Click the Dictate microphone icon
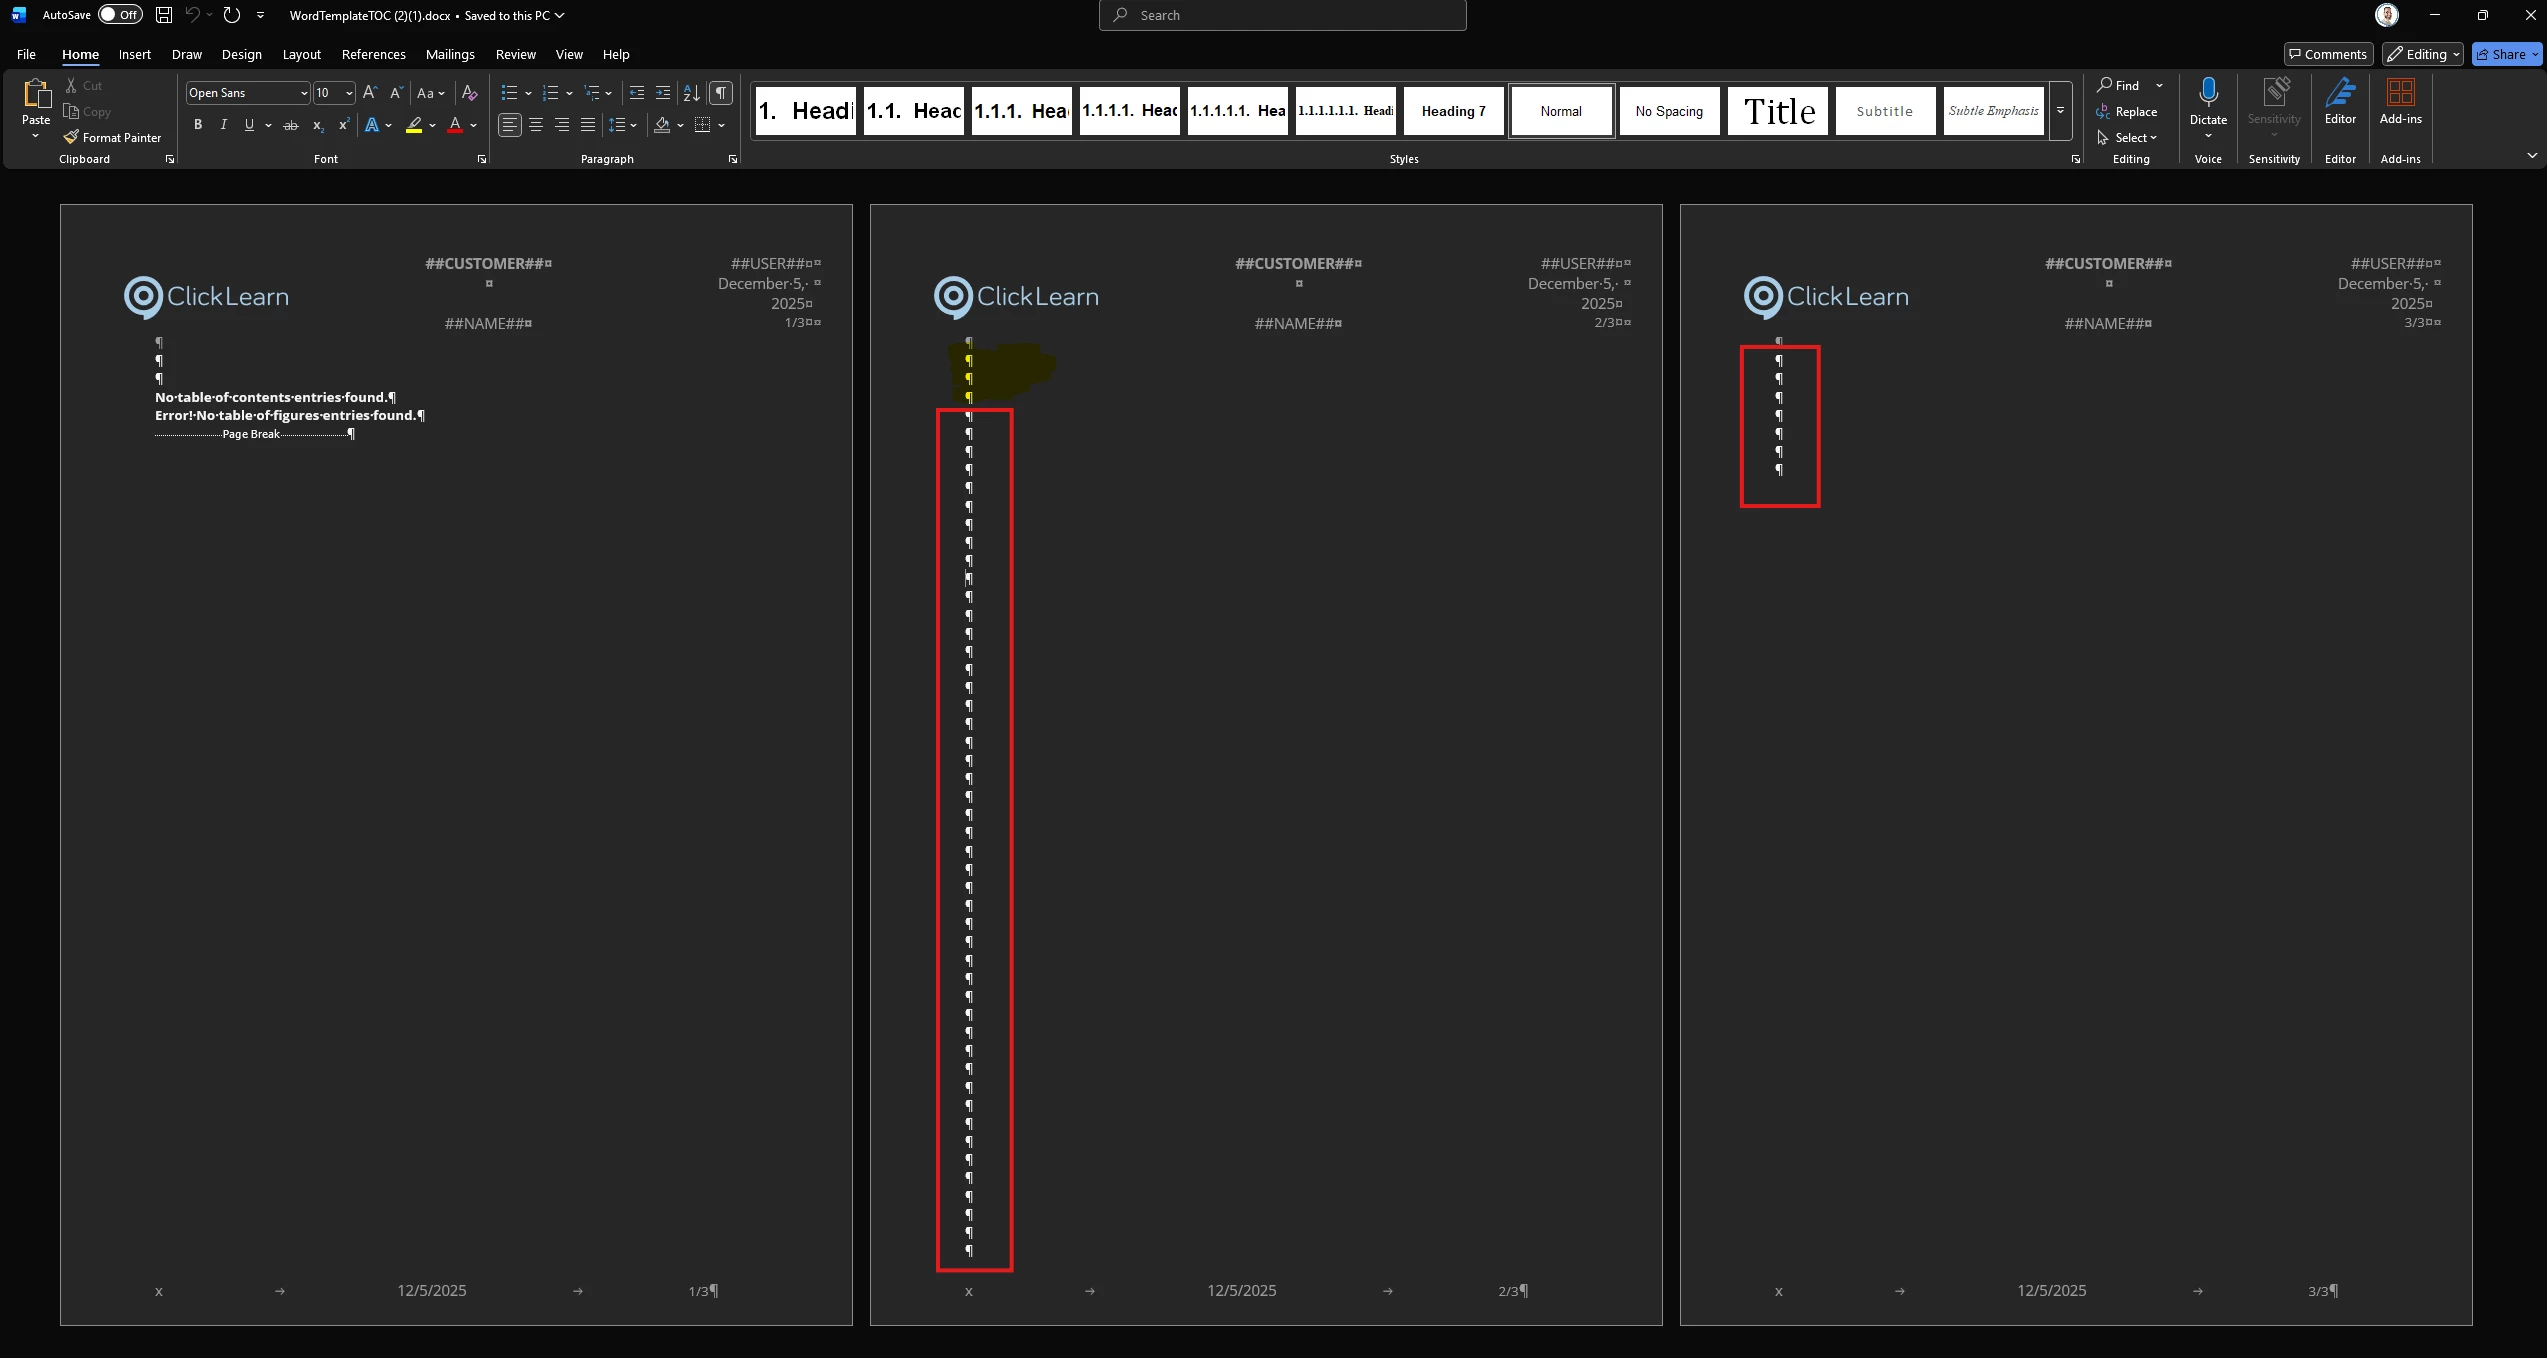2547x1358 pixels. (x=2208, y=93)
